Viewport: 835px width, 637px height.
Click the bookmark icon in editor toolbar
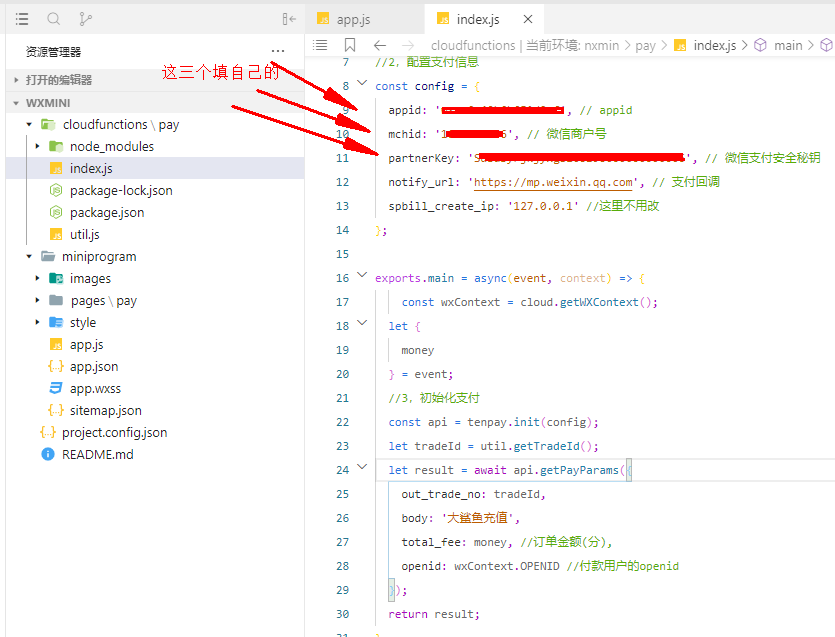(350, 45)
